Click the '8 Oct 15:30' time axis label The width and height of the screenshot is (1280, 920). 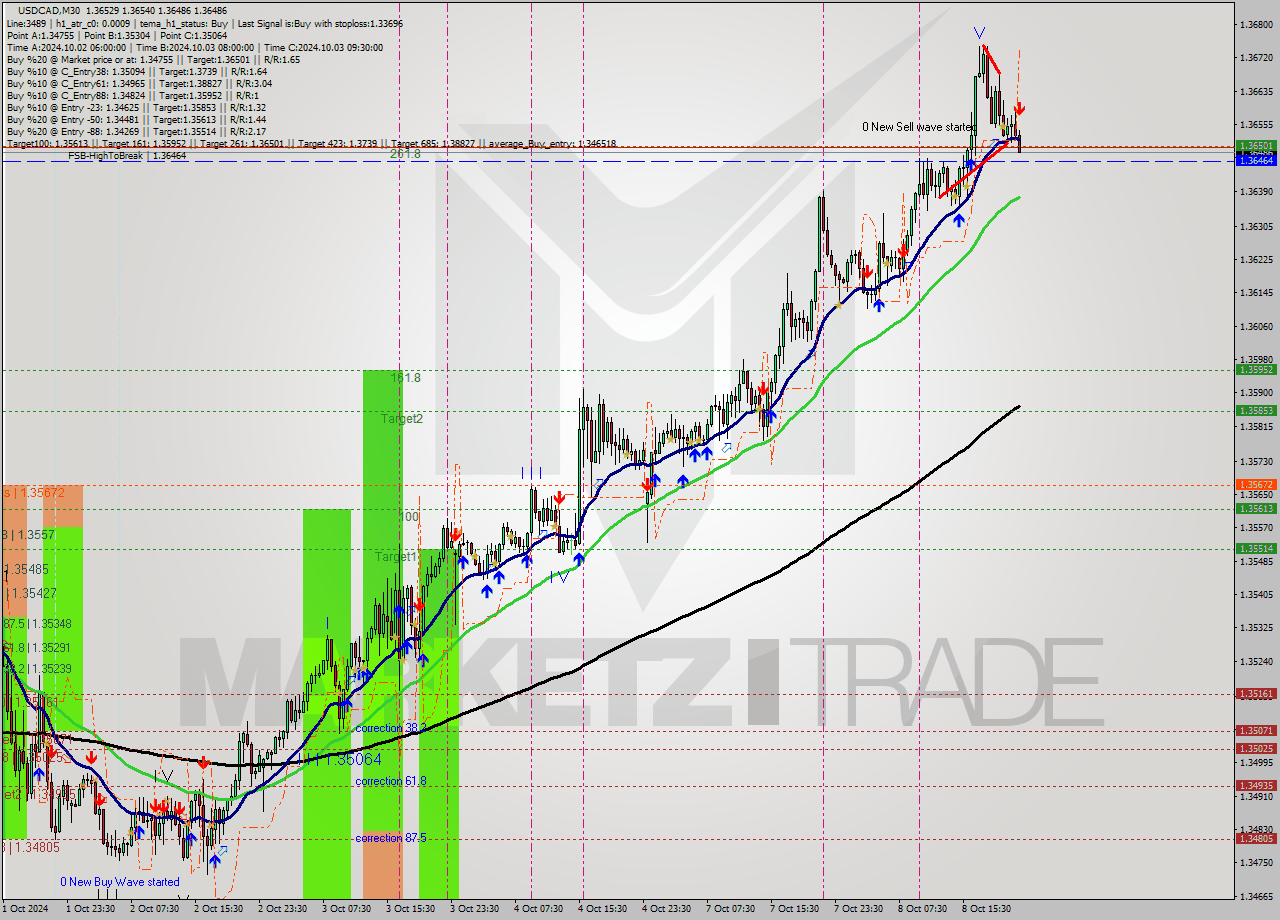(986, 909)
